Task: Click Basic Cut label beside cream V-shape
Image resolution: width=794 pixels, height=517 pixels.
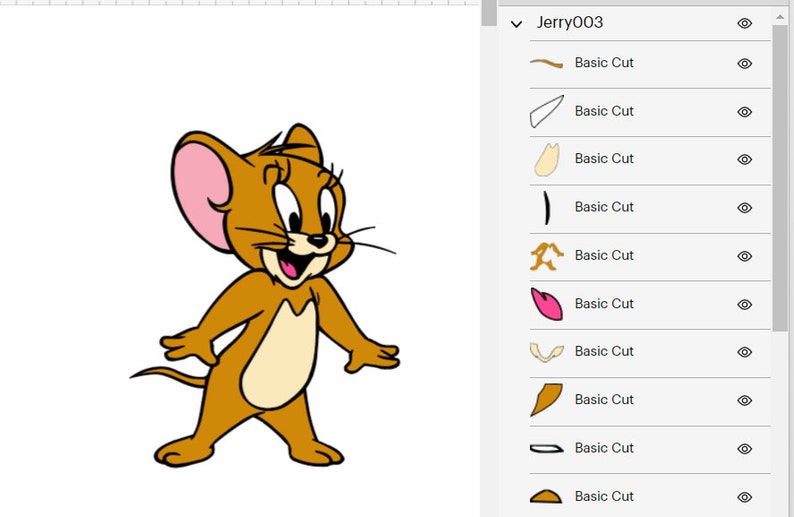Action: pyautogui.click(x=604, y=351)
